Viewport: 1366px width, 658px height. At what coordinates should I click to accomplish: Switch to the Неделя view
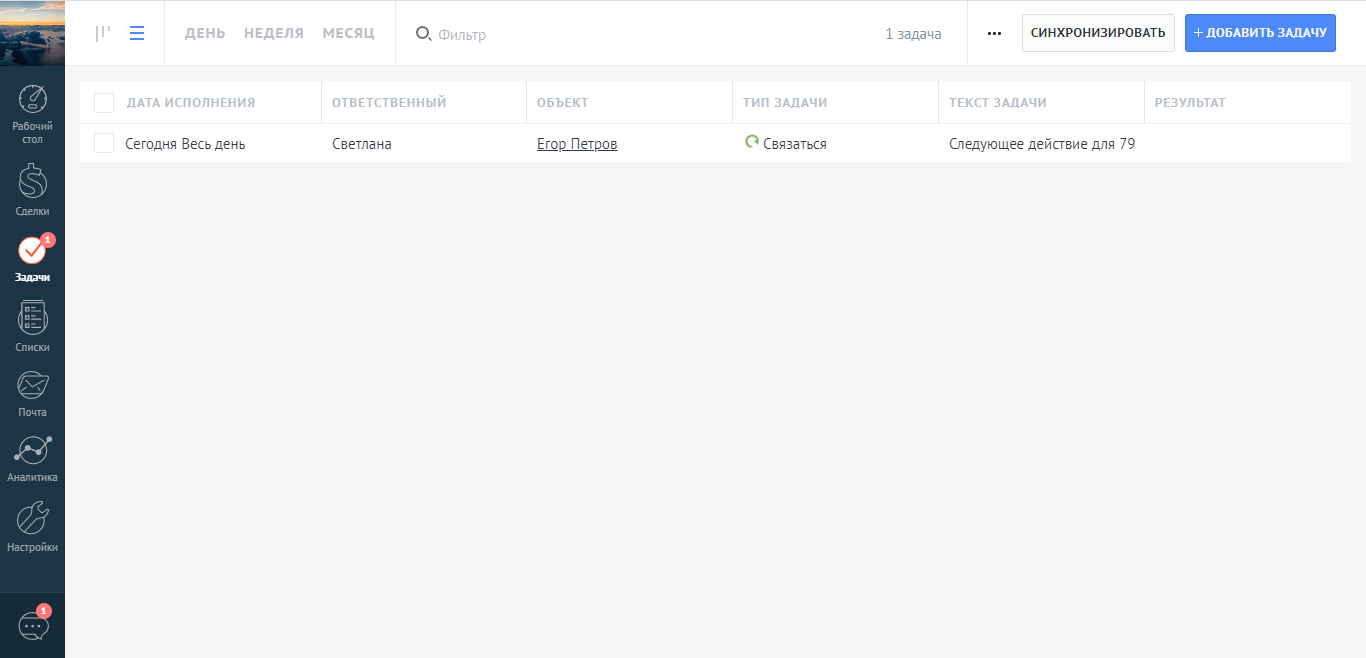click(x=274, y=33)
